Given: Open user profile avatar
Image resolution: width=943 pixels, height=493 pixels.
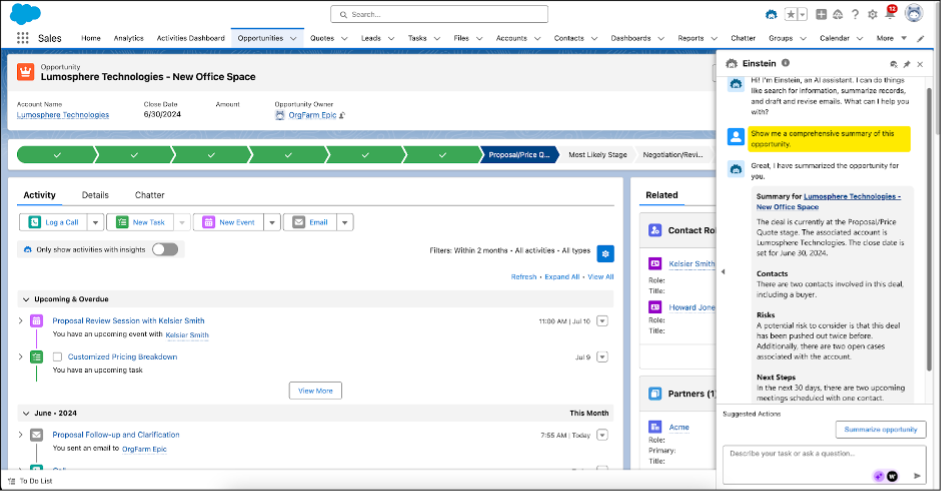Looking at the screenshot, I should tap(914, 13).
